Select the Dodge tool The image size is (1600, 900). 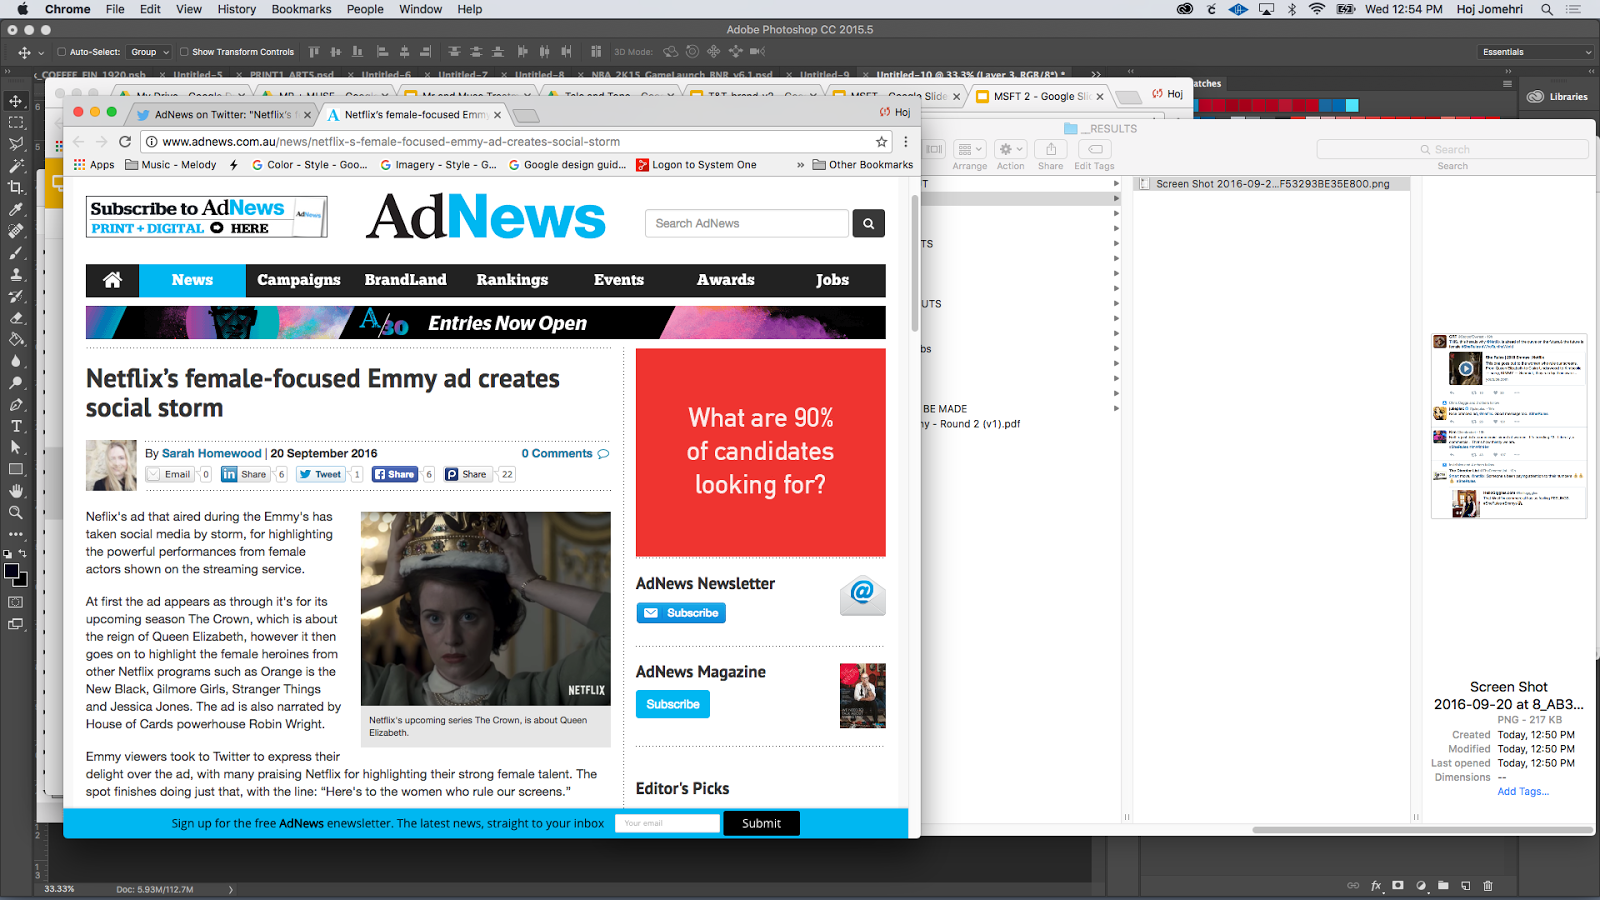click(16, 383)
